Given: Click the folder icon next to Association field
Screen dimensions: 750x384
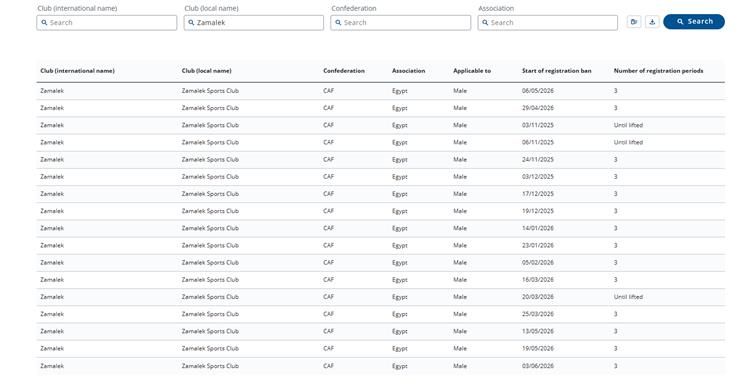Looking at the screenshot, I should point(634,22).
